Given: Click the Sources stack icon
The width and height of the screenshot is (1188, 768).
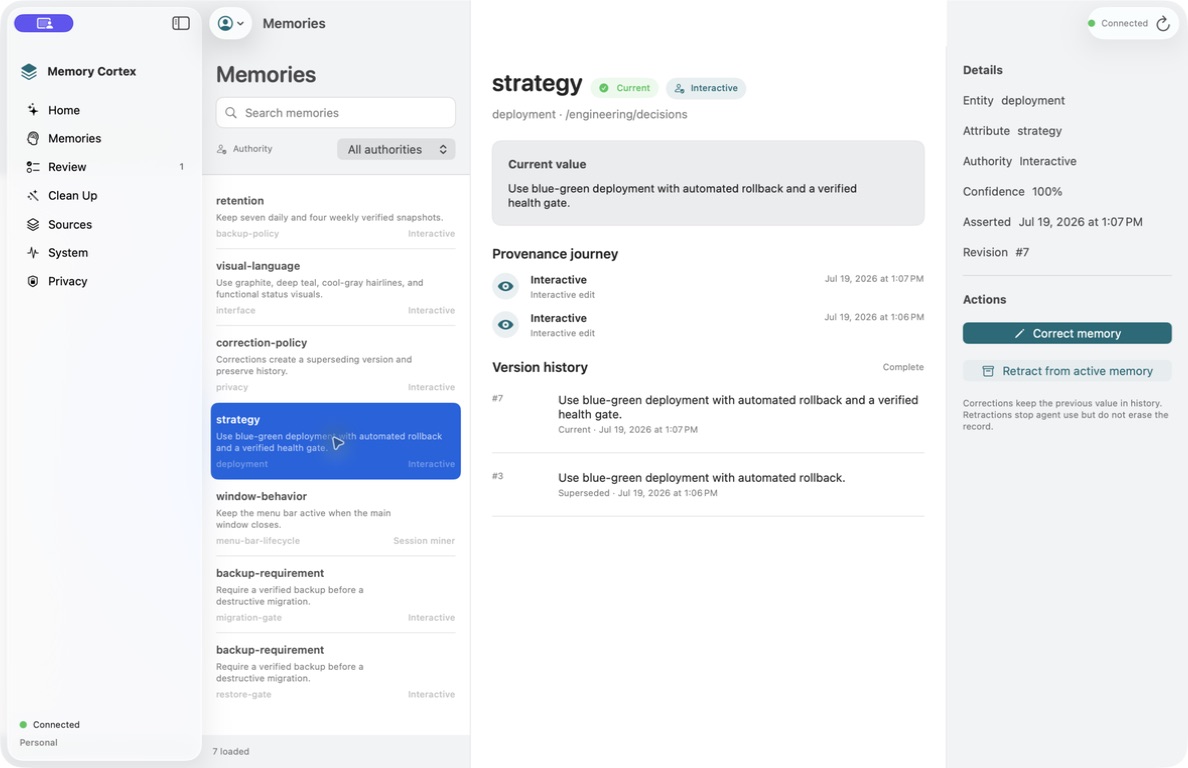Looking at the screenshot, I should (33, 224).
